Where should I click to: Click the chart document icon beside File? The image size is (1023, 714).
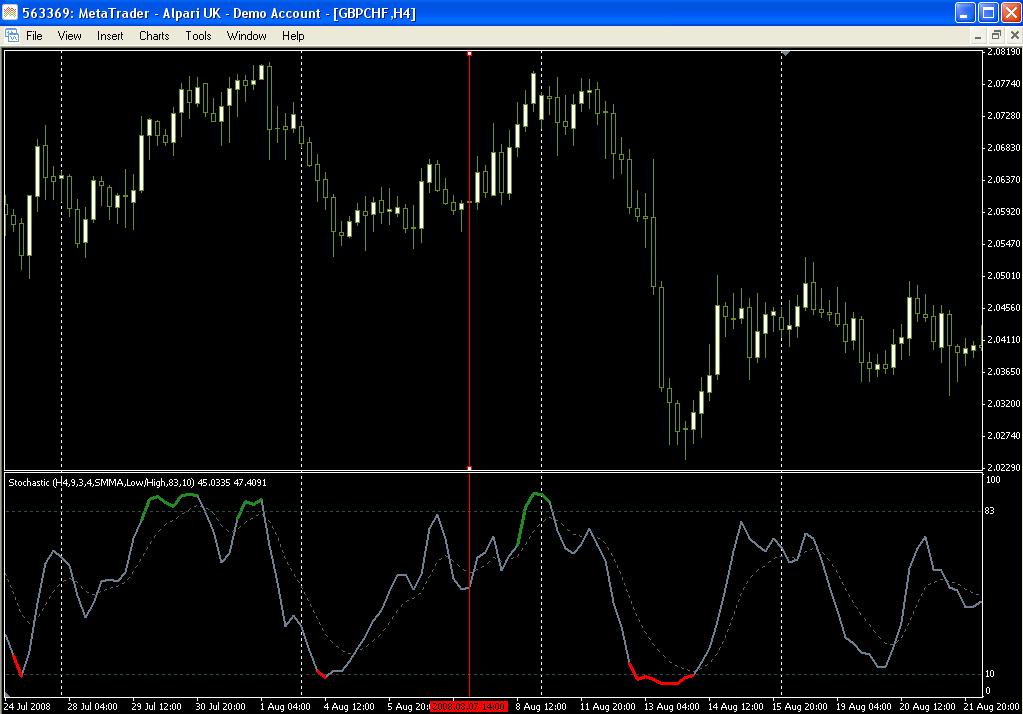point(12,35)
